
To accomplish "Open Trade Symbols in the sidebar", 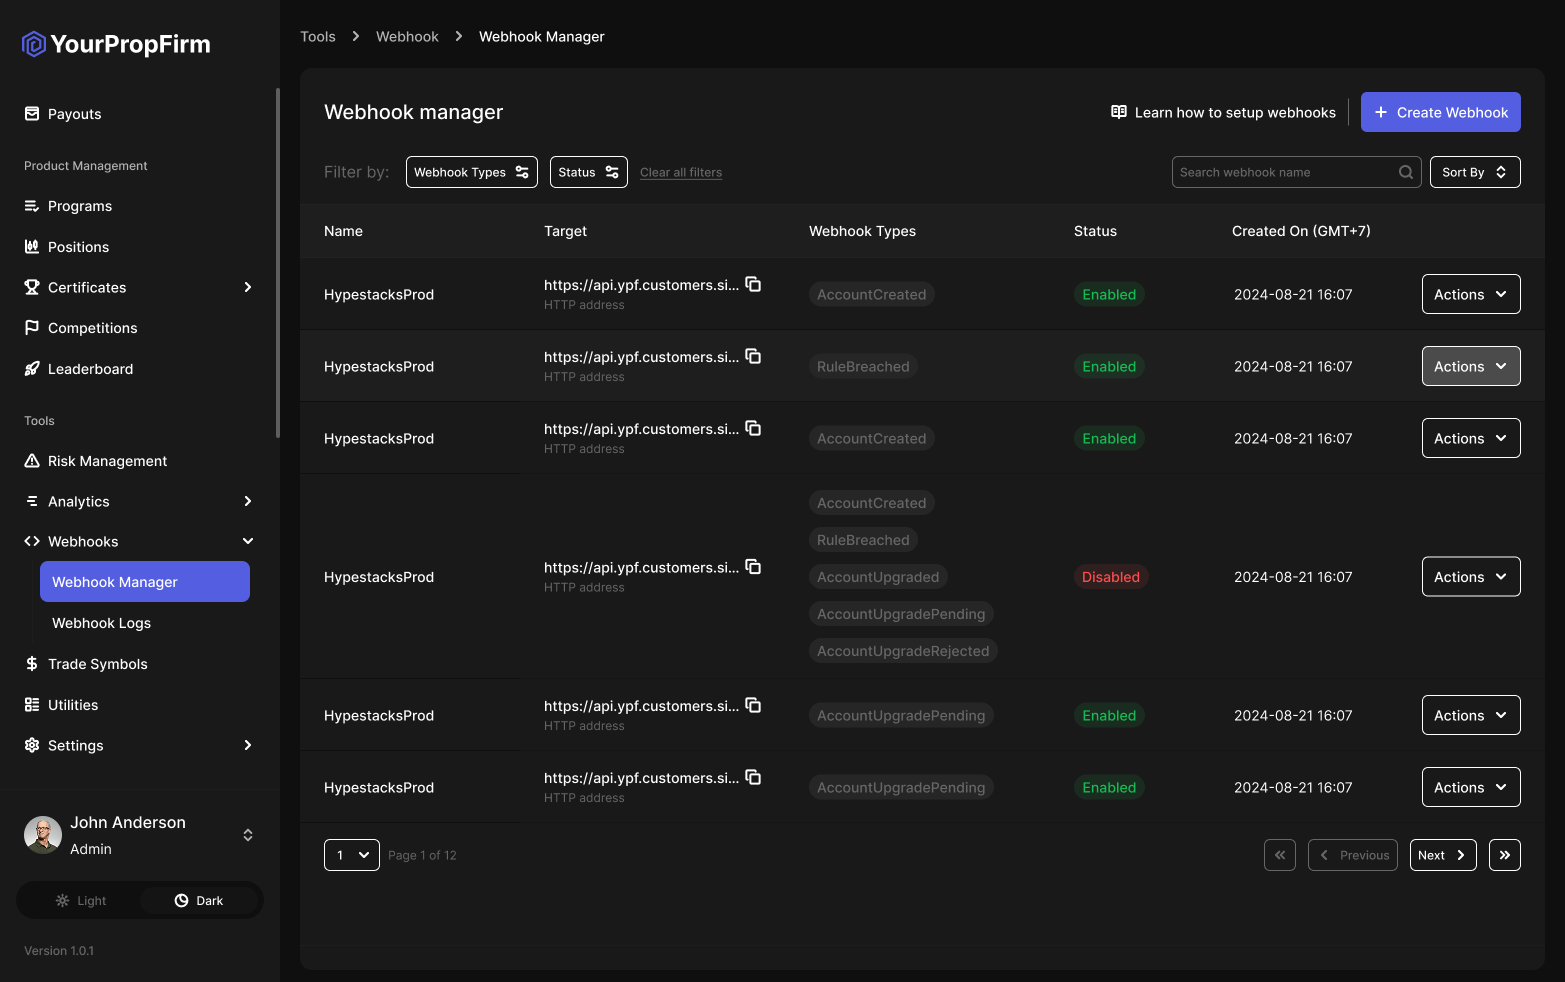I will coord(97,664).
